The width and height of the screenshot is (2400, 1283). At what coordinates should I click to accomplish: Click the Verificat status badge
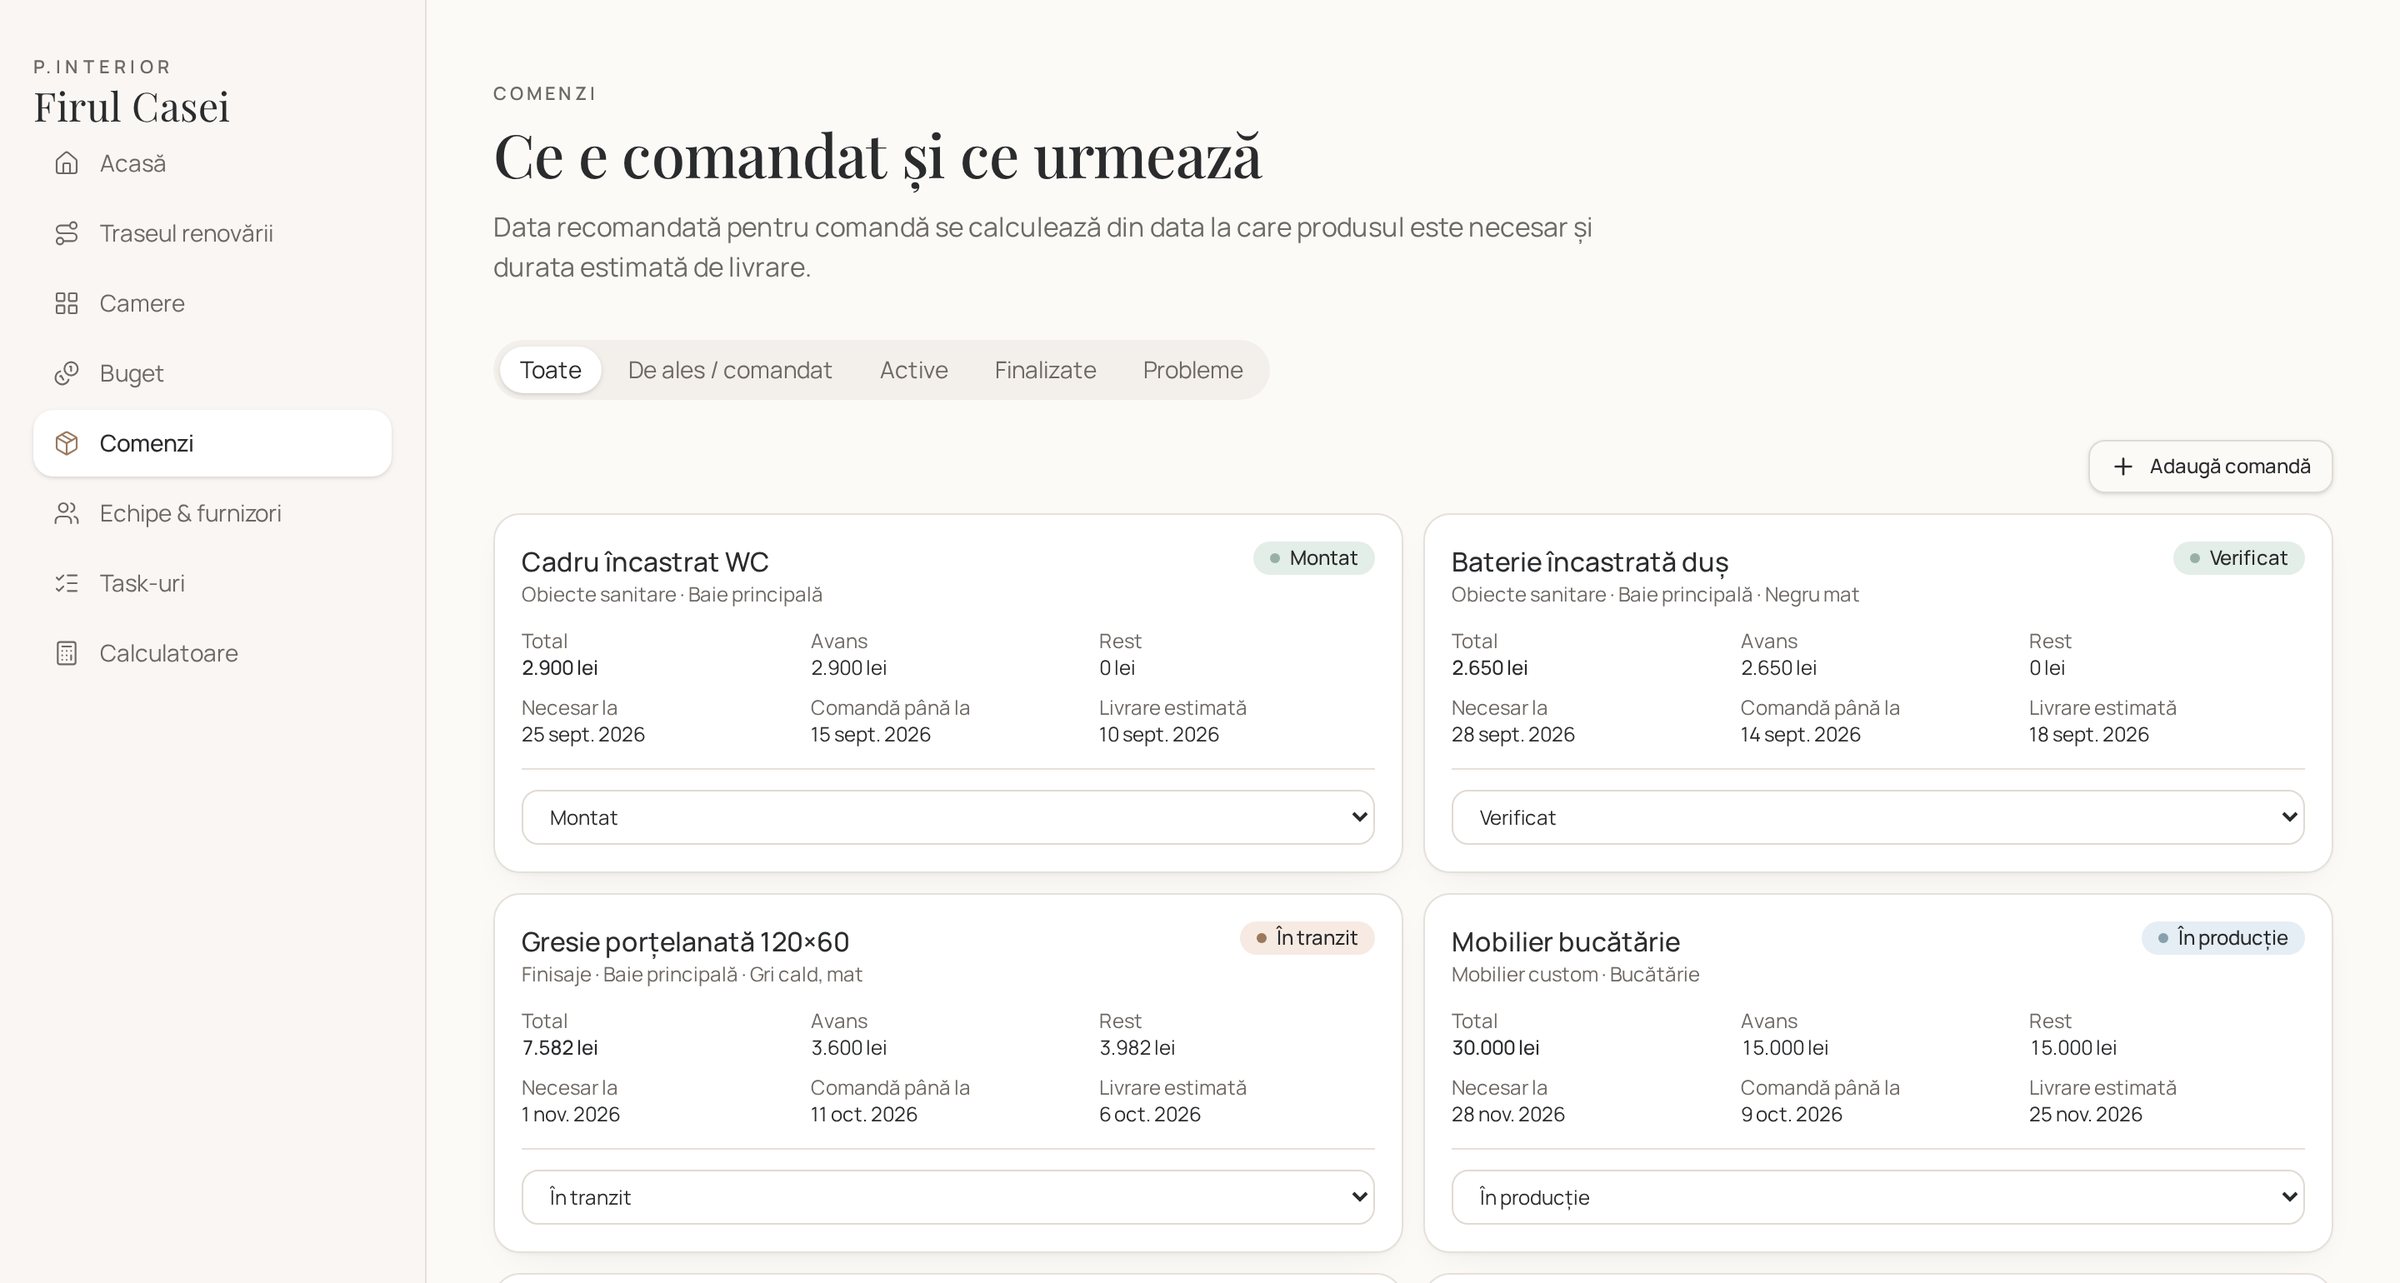coord(2238,558)
